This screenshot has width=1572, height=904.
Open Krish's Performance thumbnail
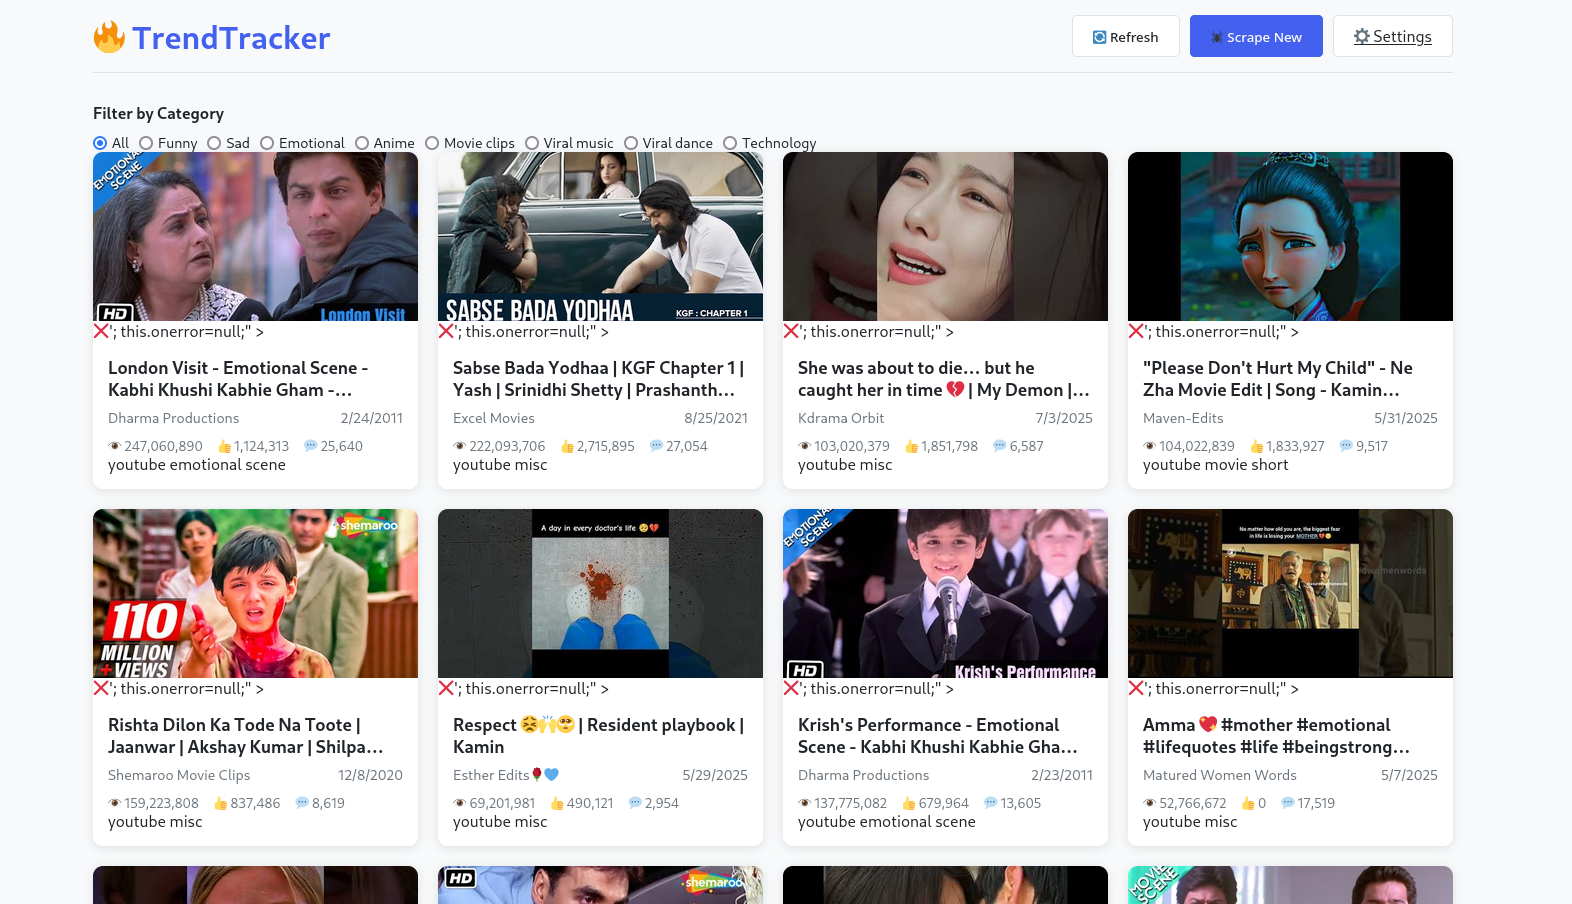pyautogui.click(x=945, y=593)
